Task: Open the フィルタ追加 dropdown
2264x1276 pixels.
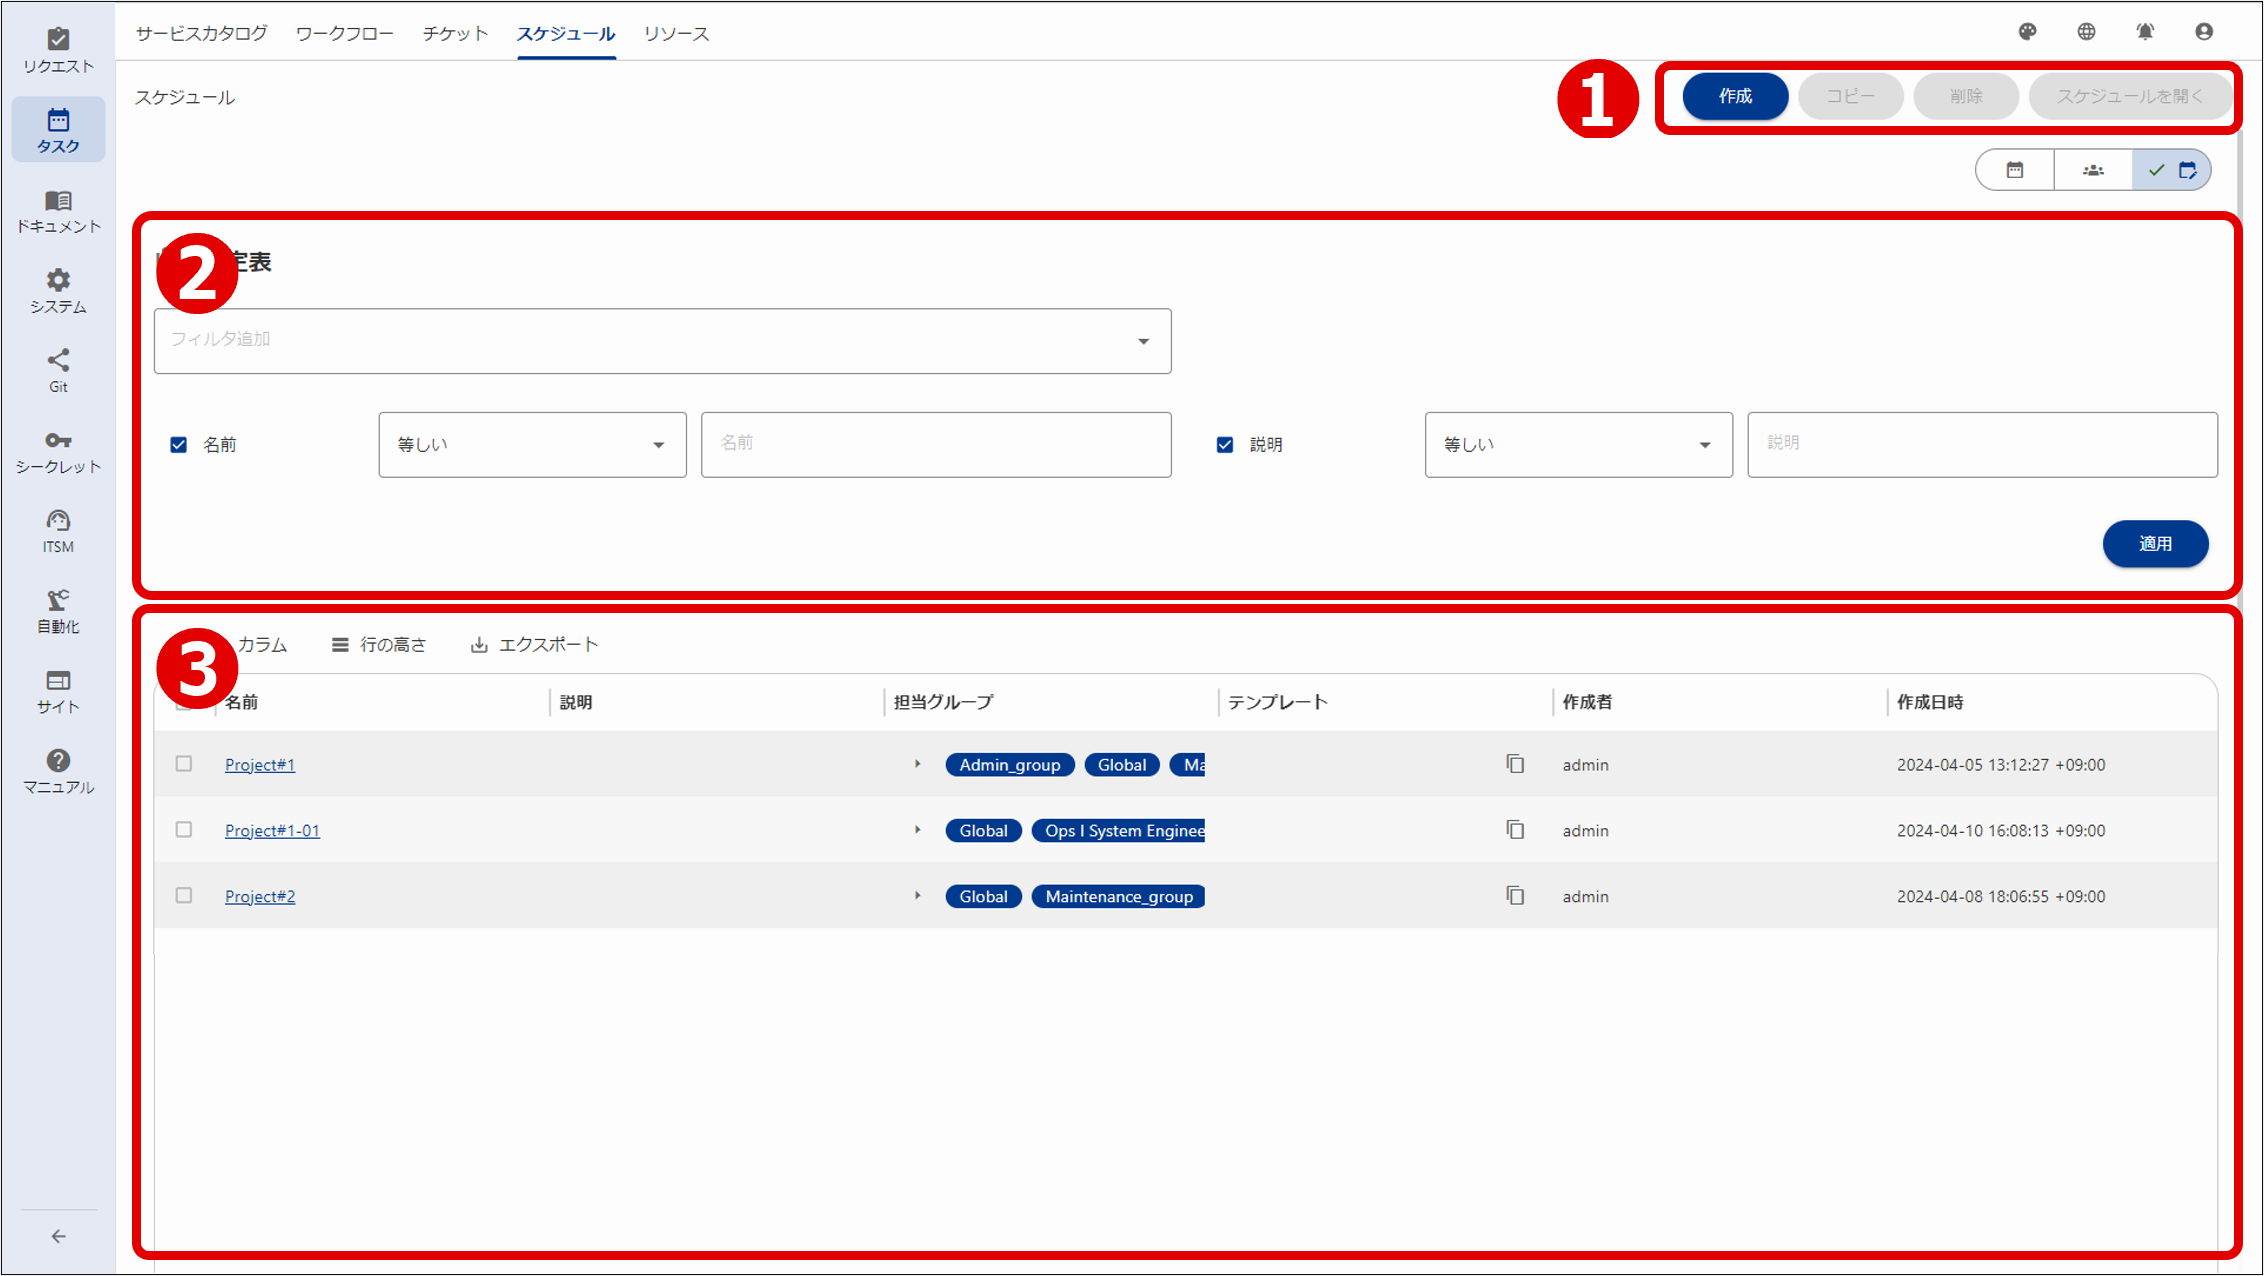Action: [662, 341]
